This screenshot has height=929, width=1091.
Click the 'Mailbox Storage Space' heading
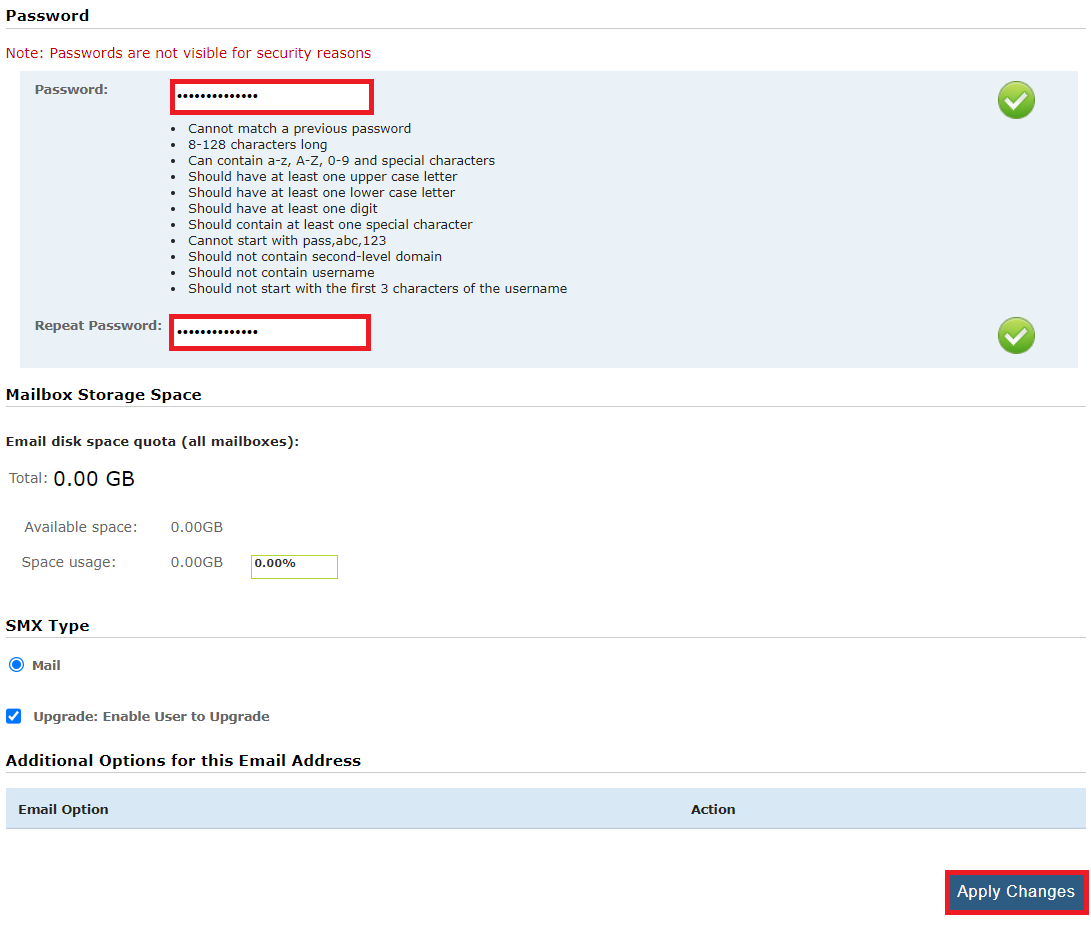pyautogui.click(x=104, y=394)
